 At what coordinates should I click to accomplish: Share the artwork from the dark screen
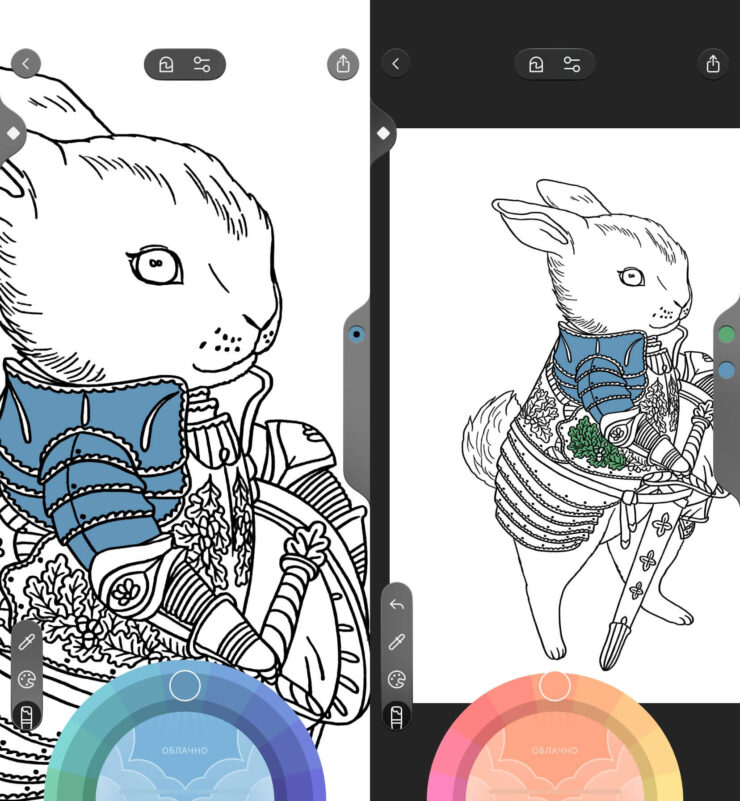(x=712, y=64)
